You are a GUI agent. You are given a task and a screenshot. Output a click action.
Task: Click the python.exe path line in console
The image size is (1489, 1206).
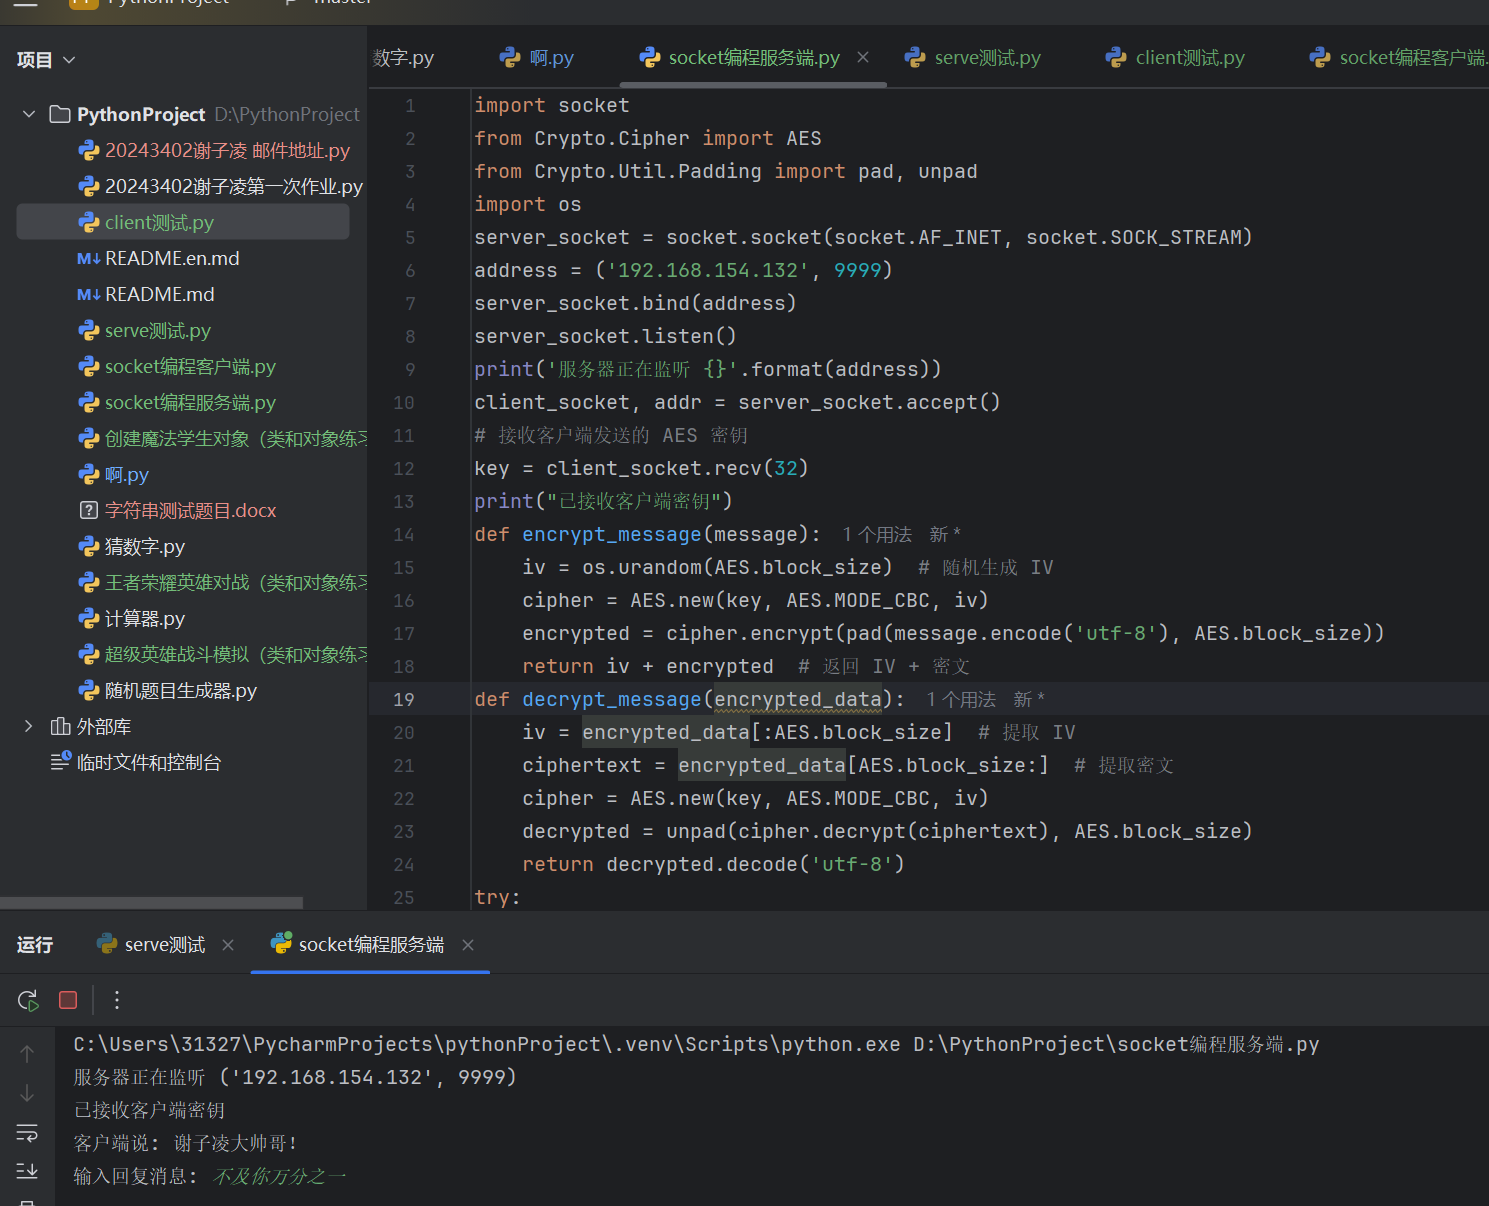coord(696,1045)
